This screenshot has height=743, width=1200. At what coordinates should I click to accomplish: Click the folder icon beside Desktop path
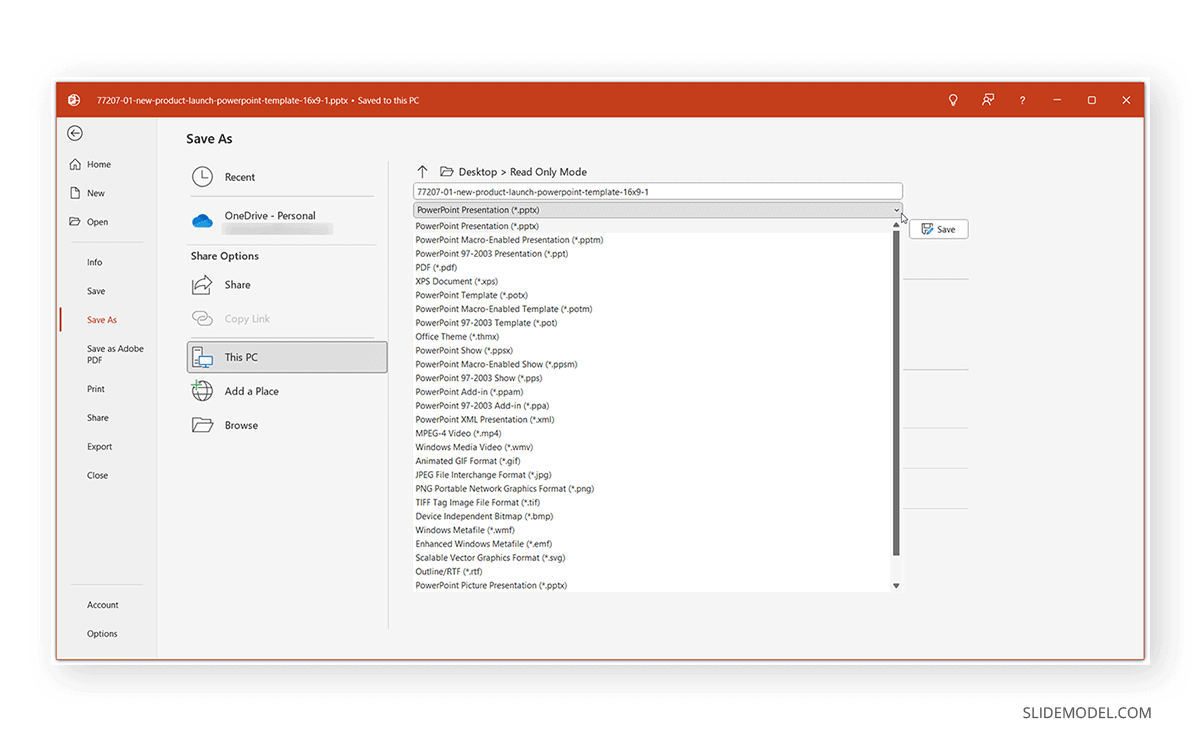click(447, 172)
